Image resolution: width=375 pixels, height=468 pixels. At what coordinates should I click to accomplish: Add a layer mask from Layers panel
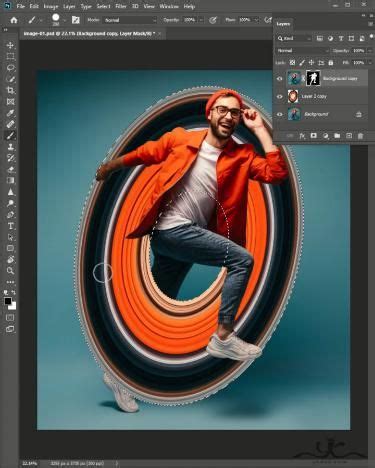(314, 136)
